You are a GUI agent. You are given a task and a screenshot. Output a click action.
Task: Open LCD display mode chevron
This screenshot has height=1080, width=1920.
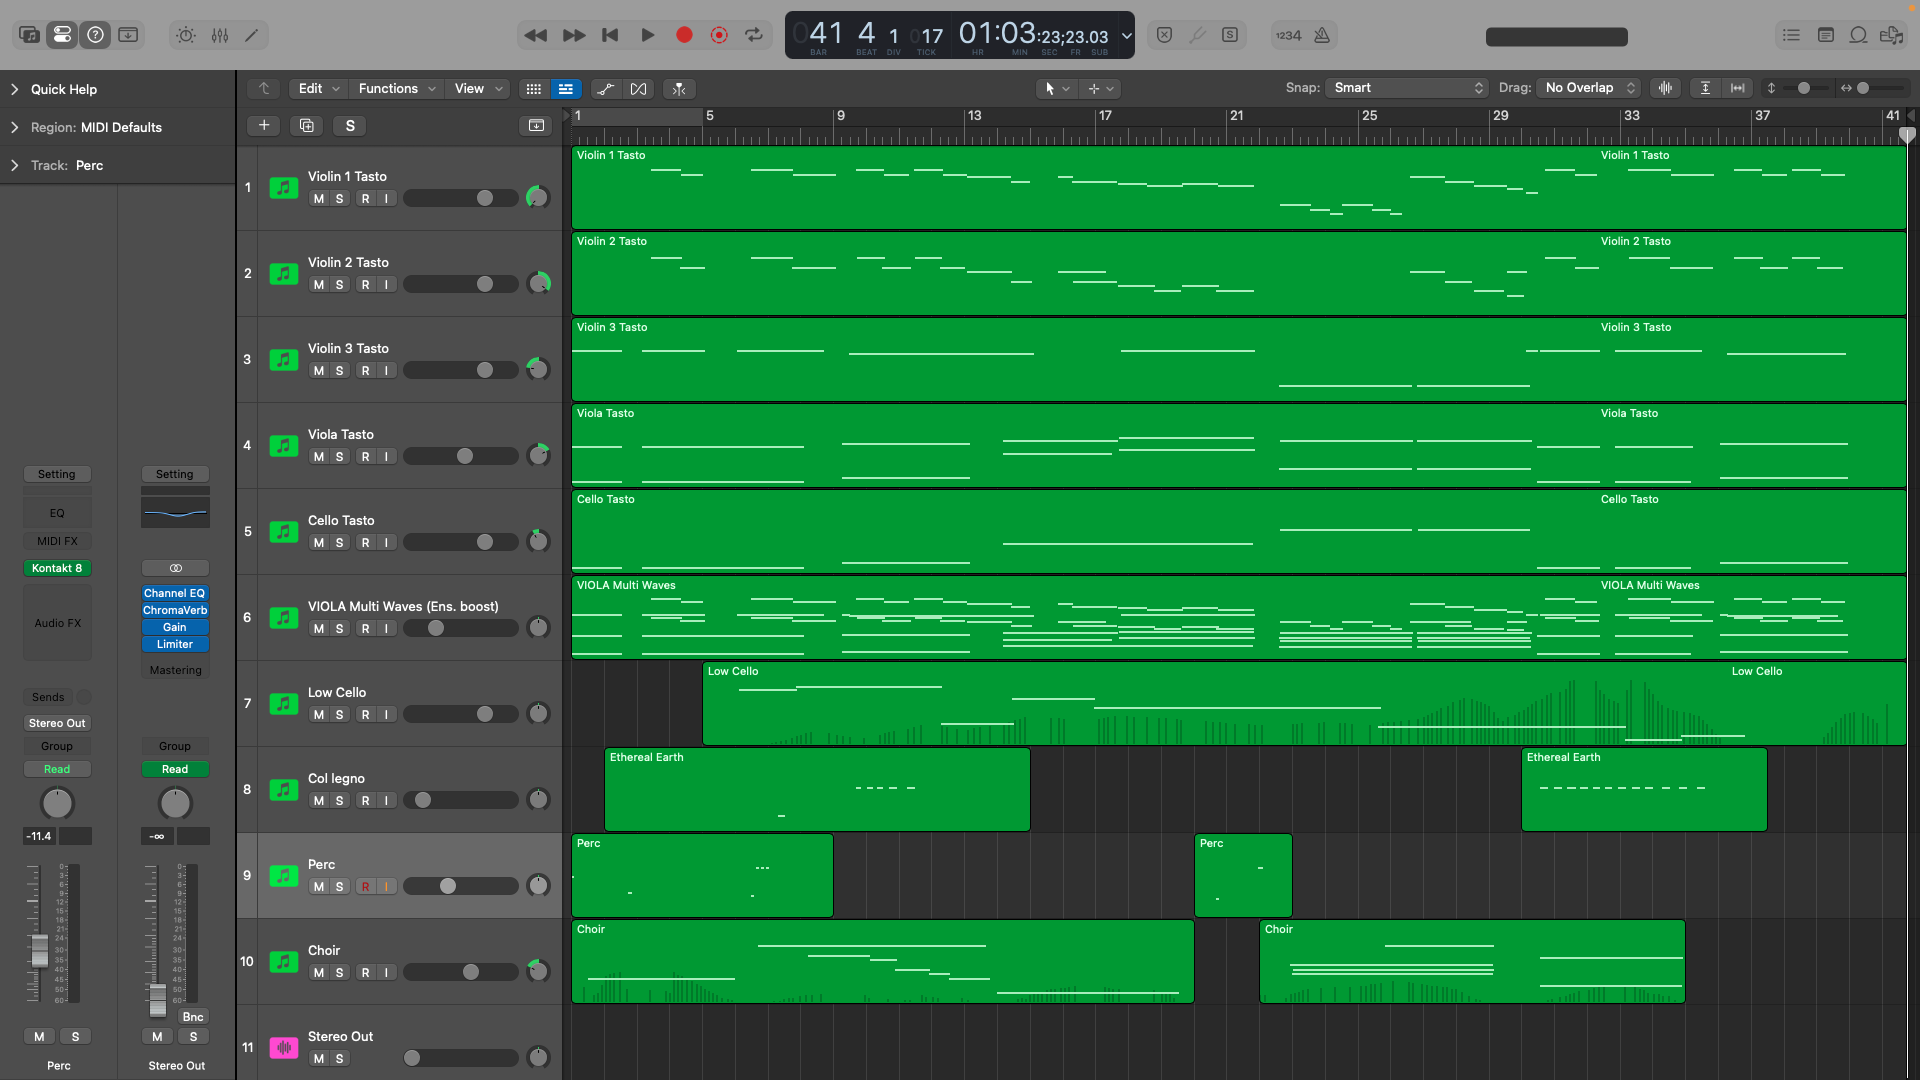[1126, 36]
